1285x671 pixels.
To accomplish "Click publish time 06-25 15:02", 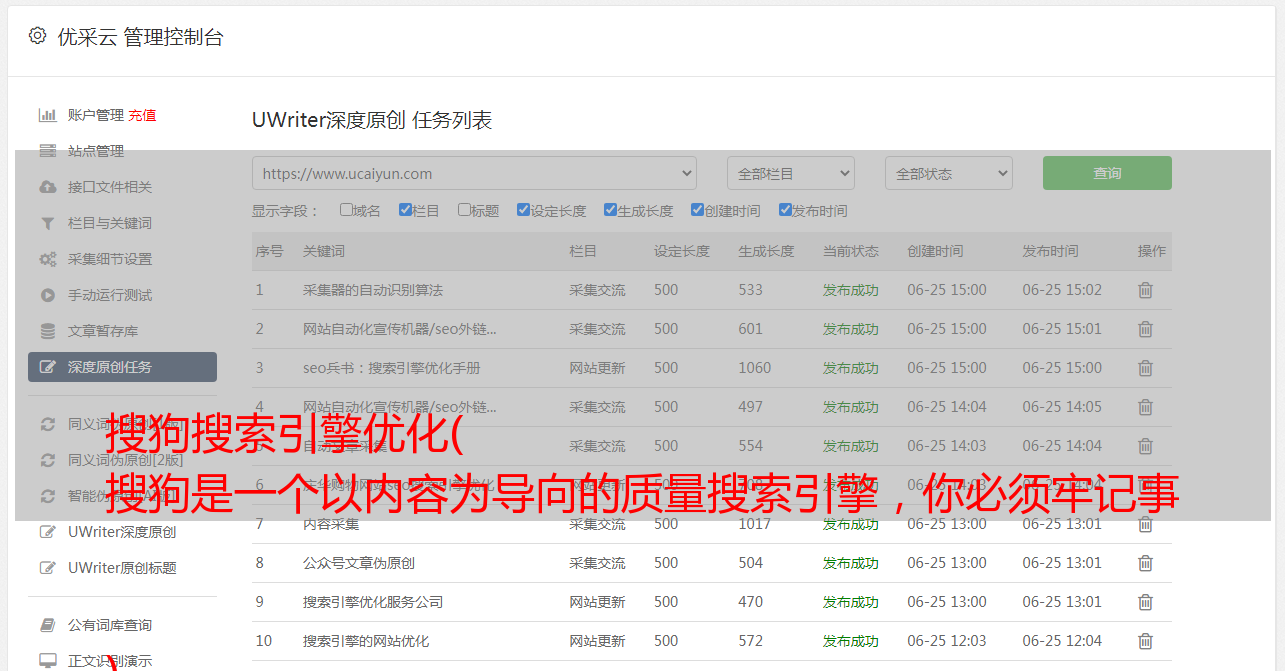I will pyautogui.click(x=1062, y=290).
